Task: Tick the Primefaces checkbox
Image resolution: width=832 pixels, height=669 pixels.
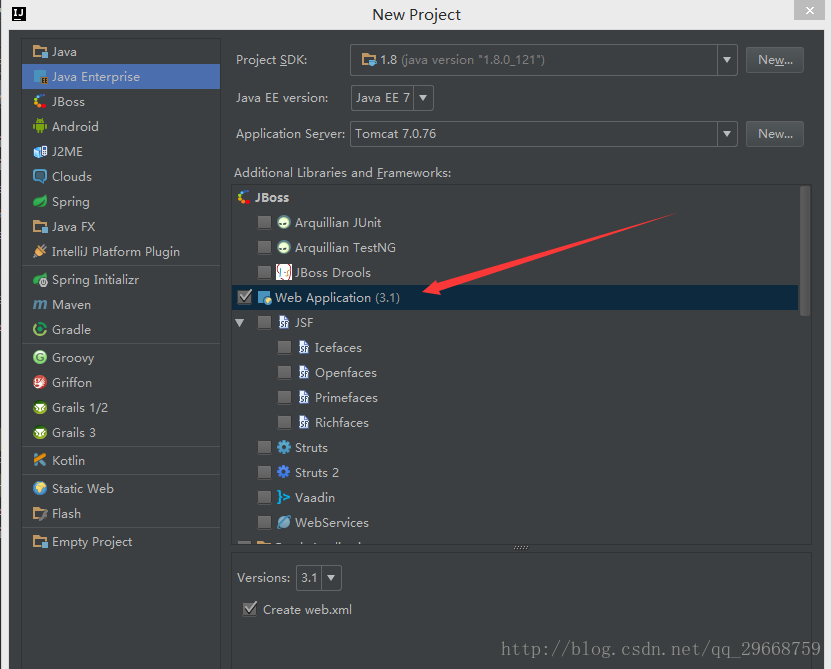Action: pos(284,397)
